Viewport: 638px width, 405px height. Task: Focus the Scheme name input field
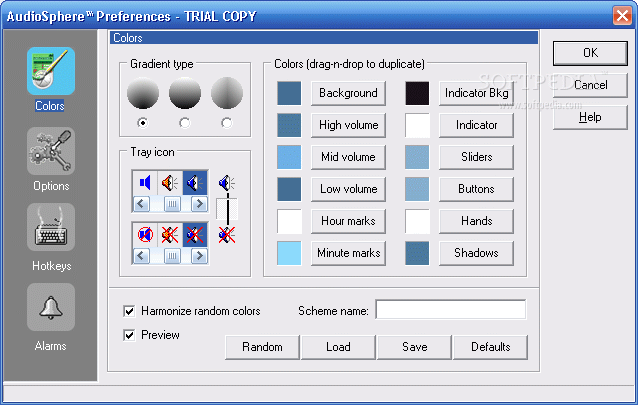(x=451, y=310)
